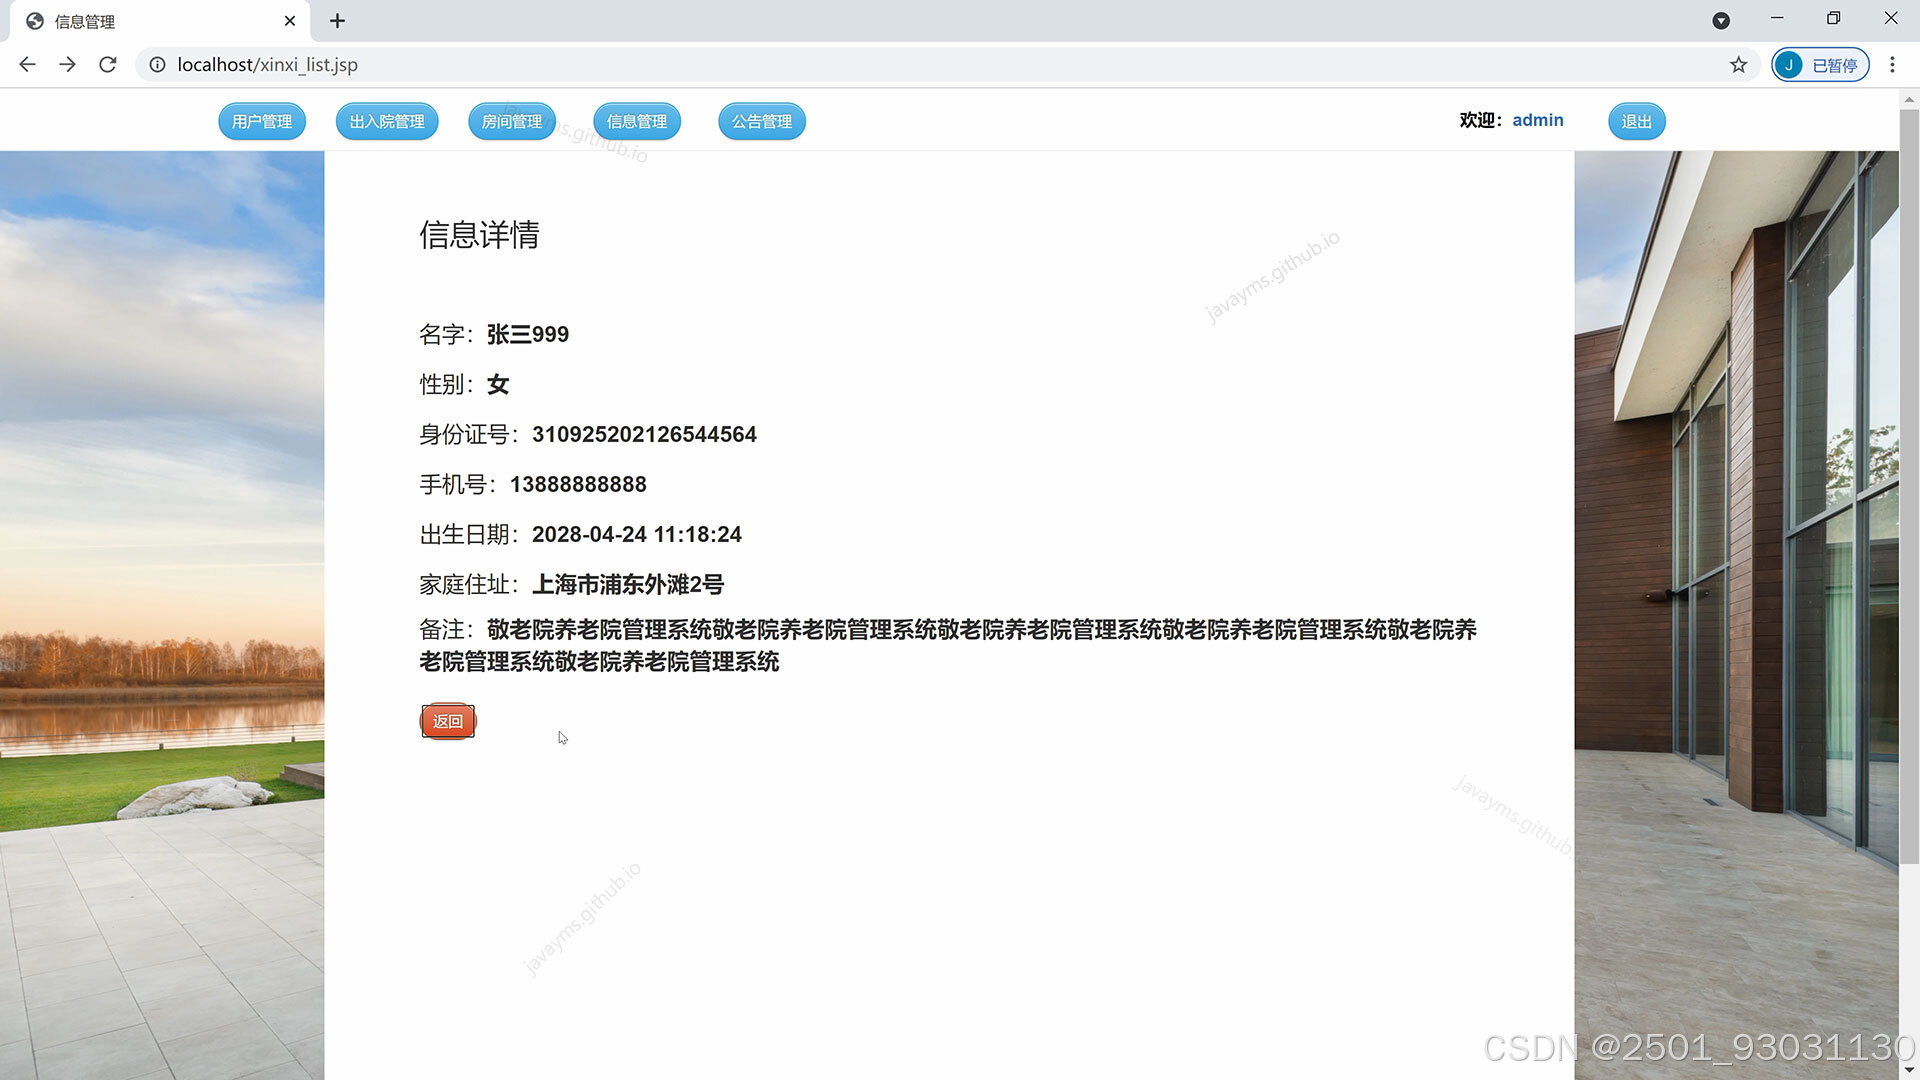Open the tab search dropdown icon
Image resolution: width=1920 pixels, height=1080 pixels.
[1721, 21]
